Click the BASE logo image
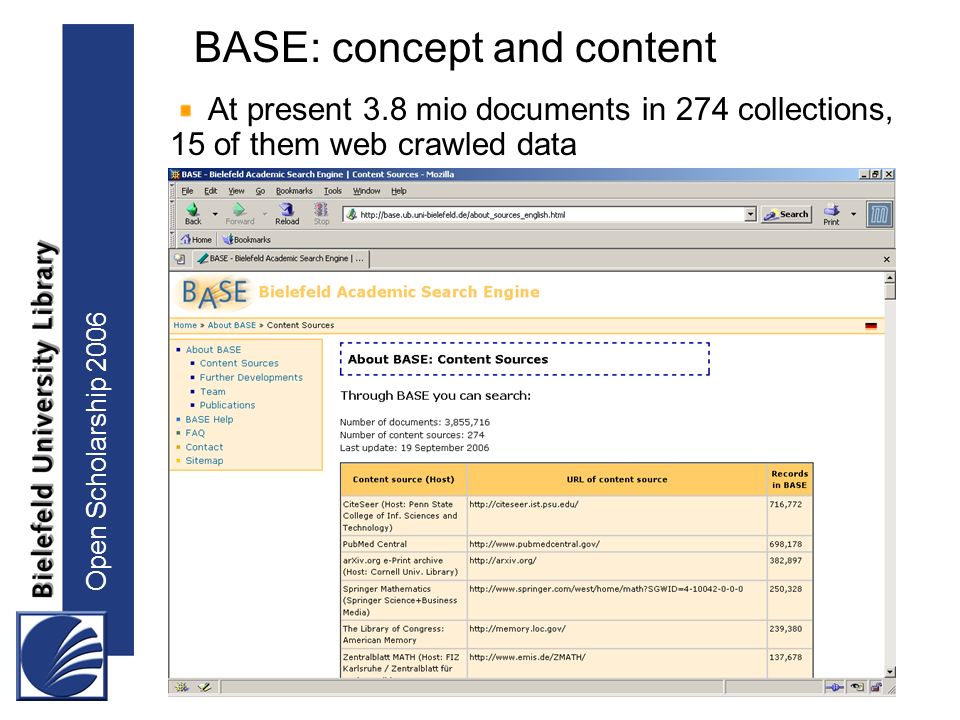This screenshot has height=720, width=960. pos(214,294)
